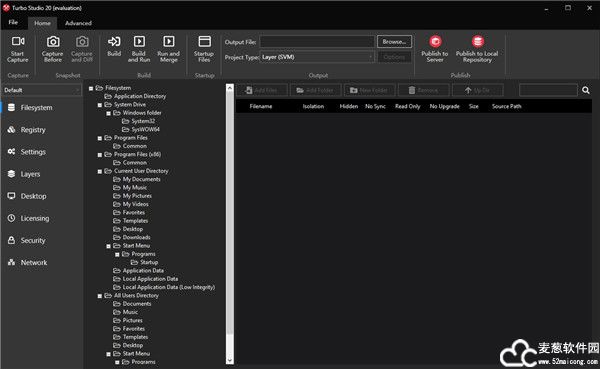Collapse the Program Files tree node
The height and width of the screenshot is (369, 600).
100,138
